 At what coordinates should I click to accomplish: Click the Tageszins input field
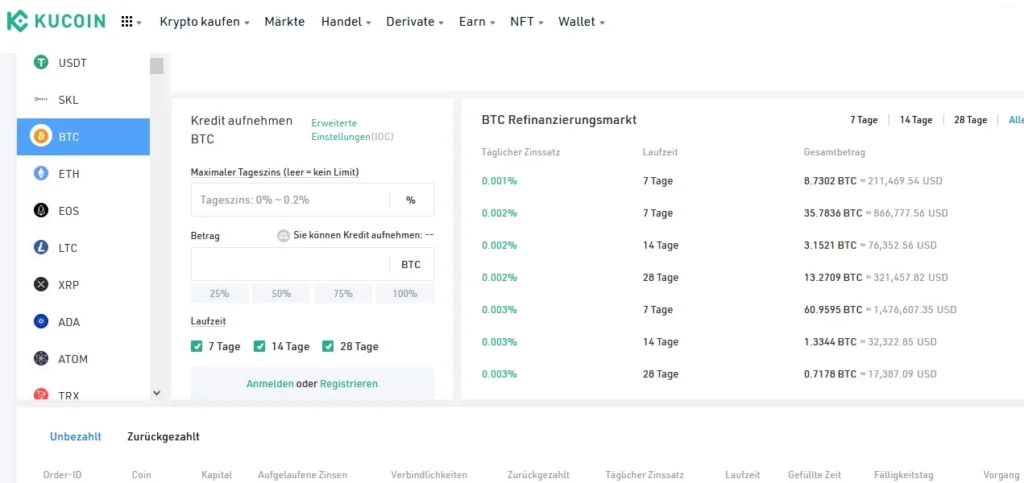pos(290,200)
